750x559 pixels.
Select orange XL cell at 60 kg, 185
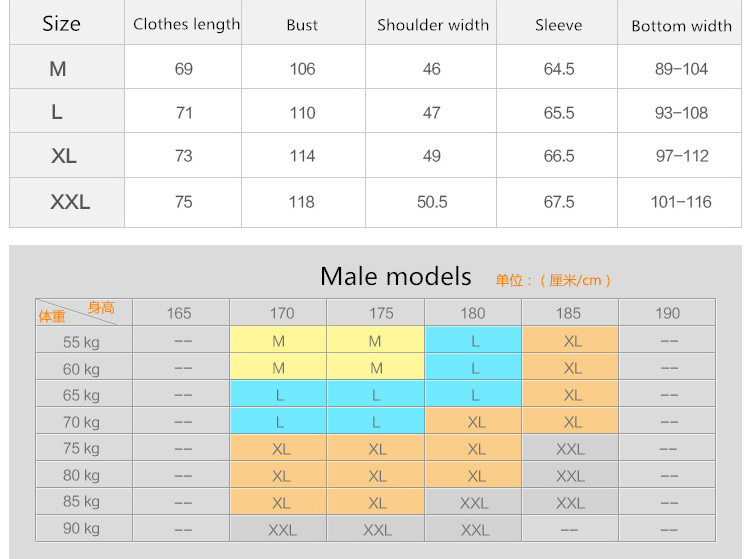[570, 367]
